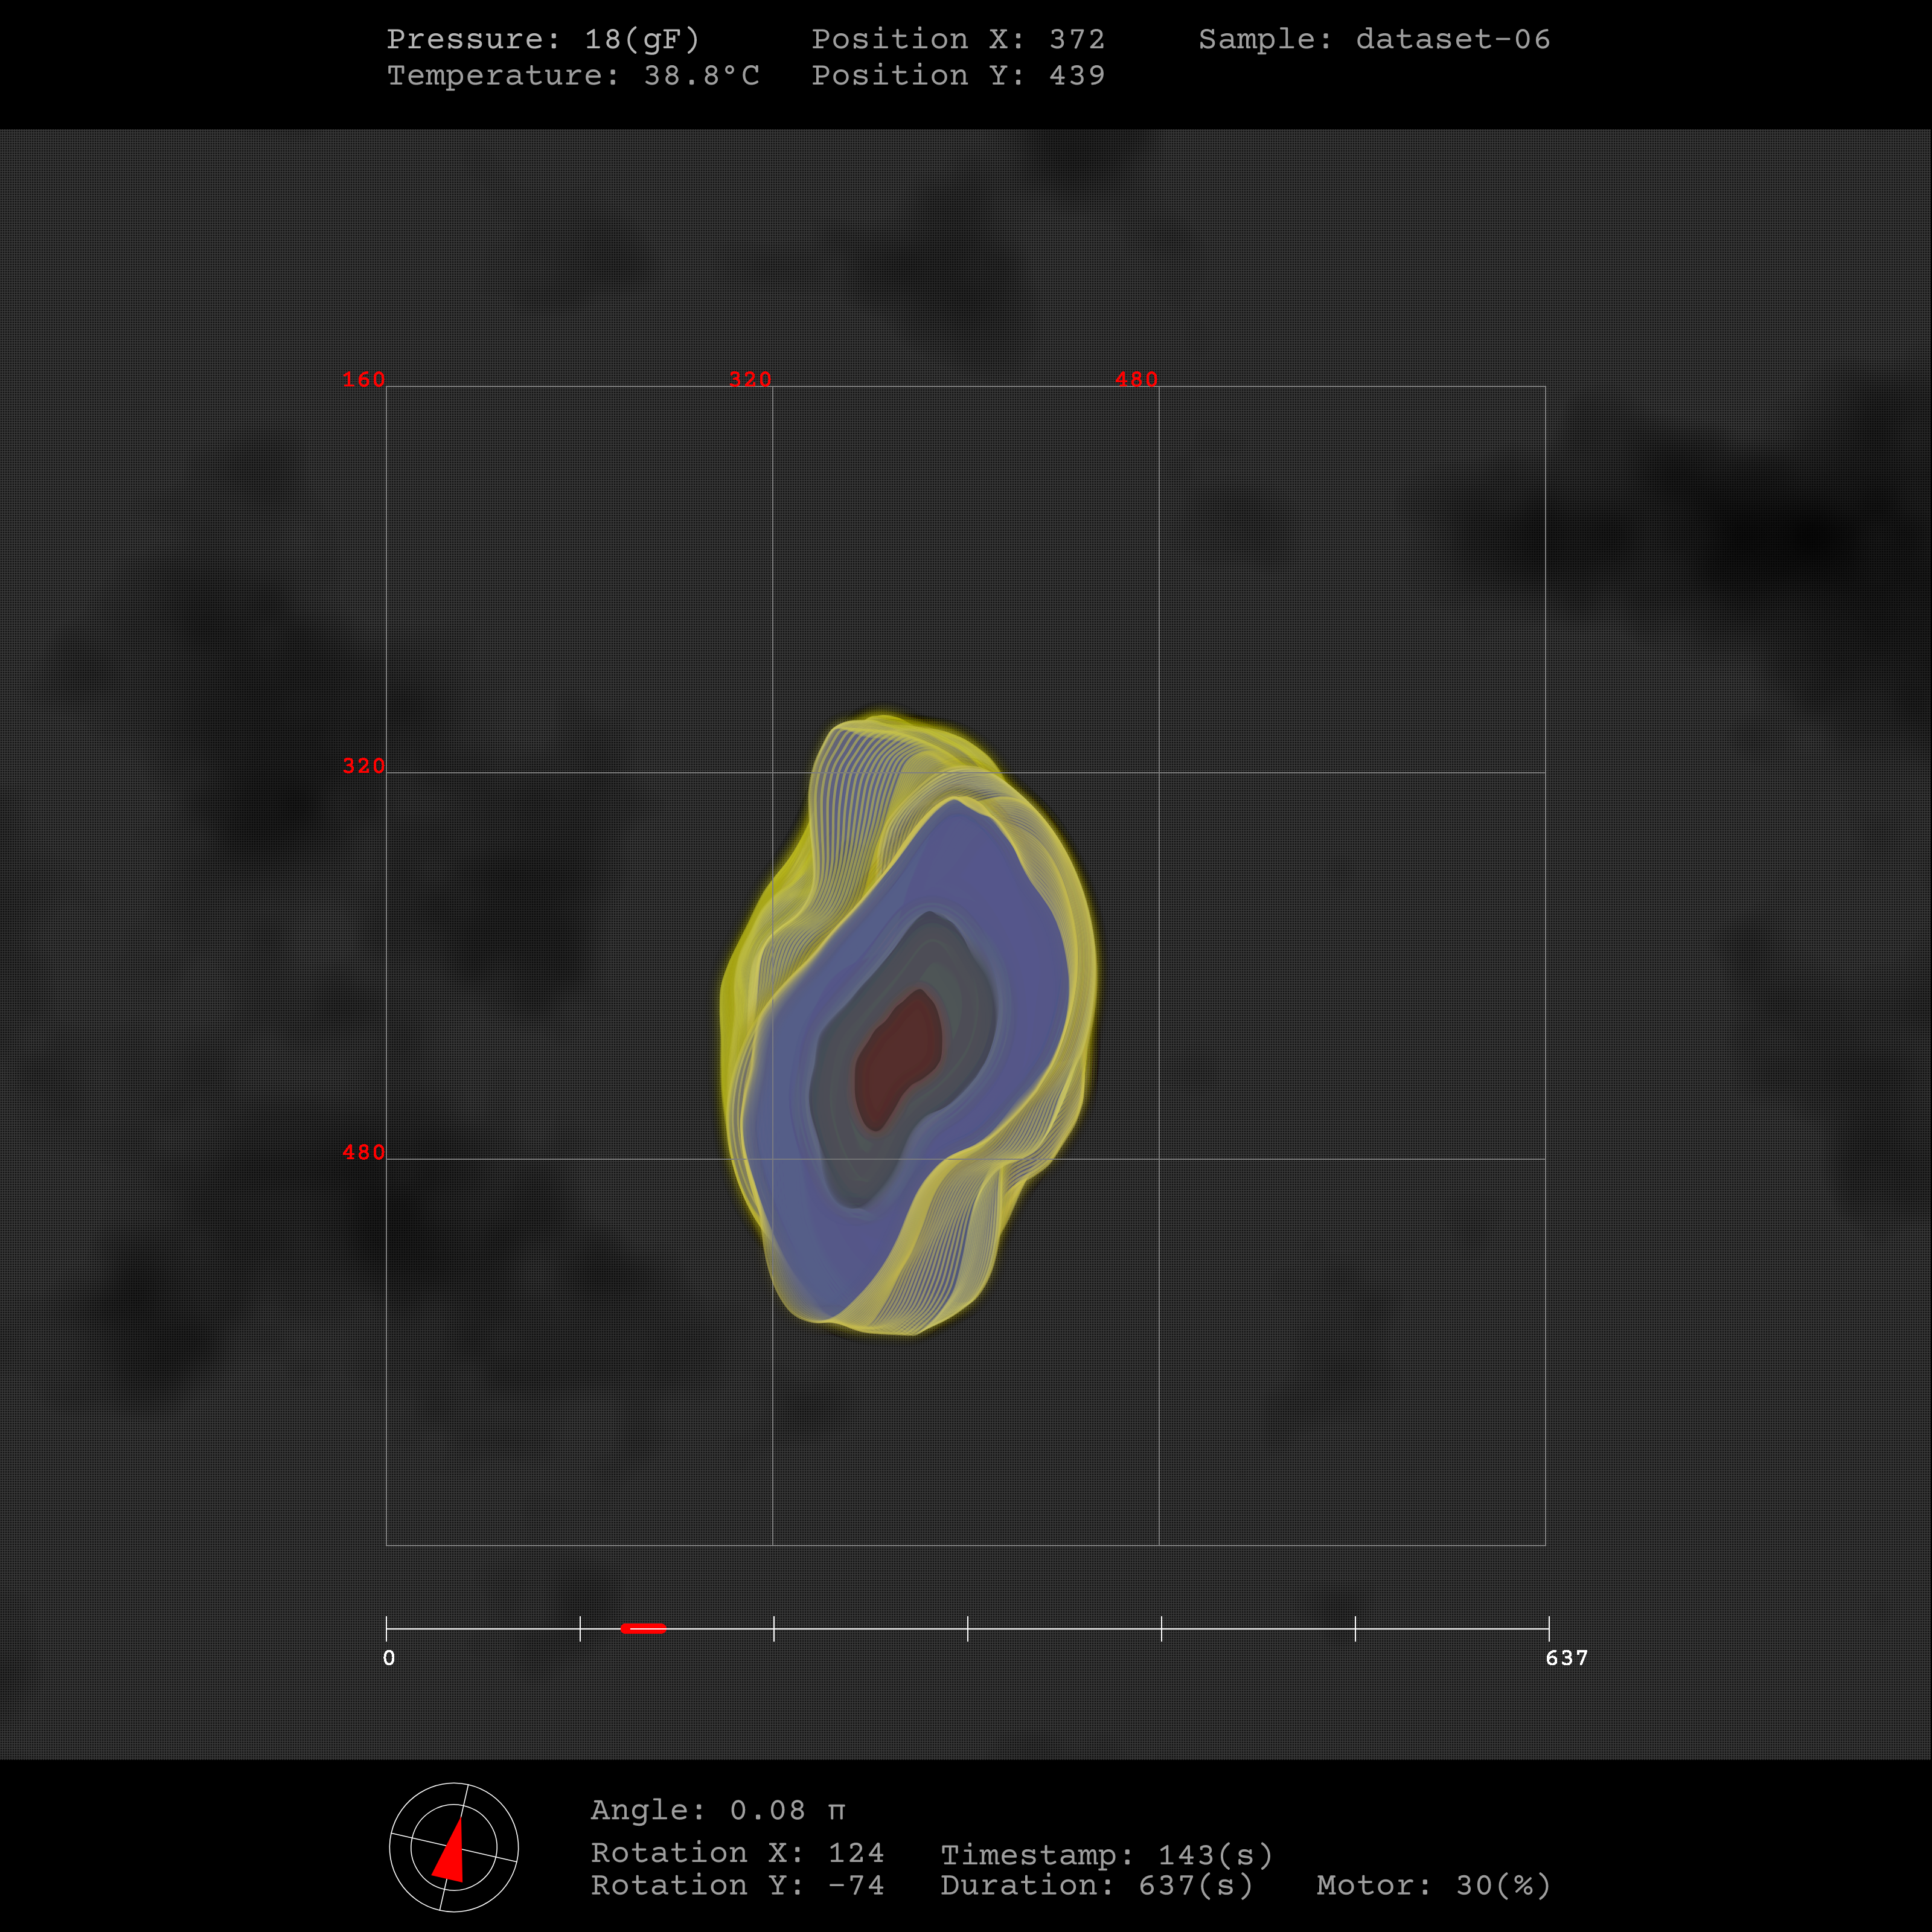Click the Rotation X 124 readout
The height and width of the screenshot is (1932, 1932).
(x=737, y=1852)
